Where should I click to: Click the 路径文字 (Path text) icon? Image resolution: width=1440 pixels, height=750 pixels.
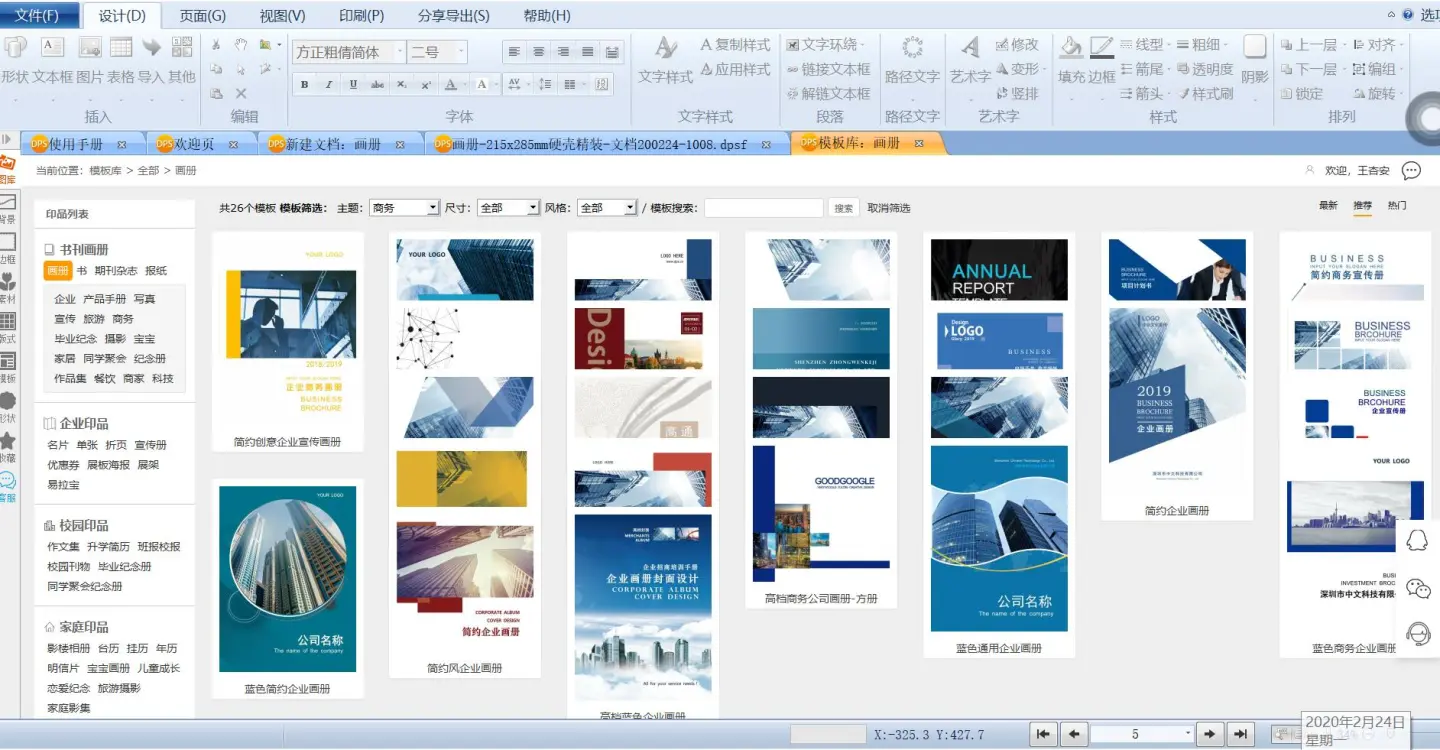point(912,48)
